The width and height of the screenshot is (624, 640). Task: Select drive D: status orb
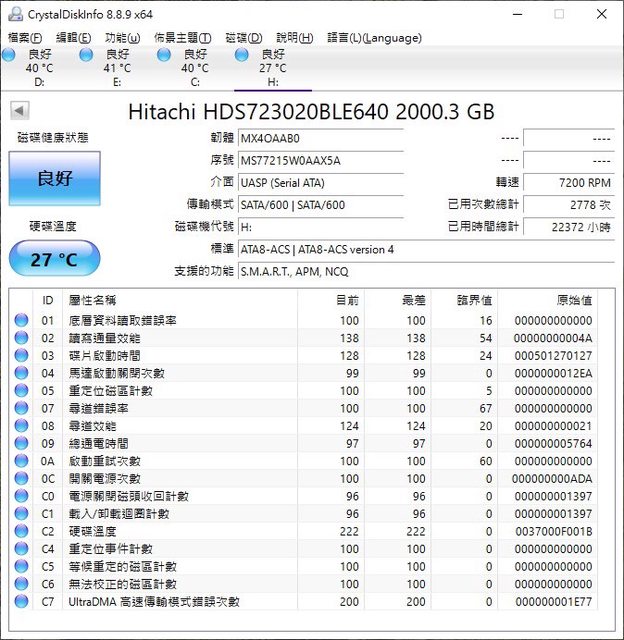(9, 55)
